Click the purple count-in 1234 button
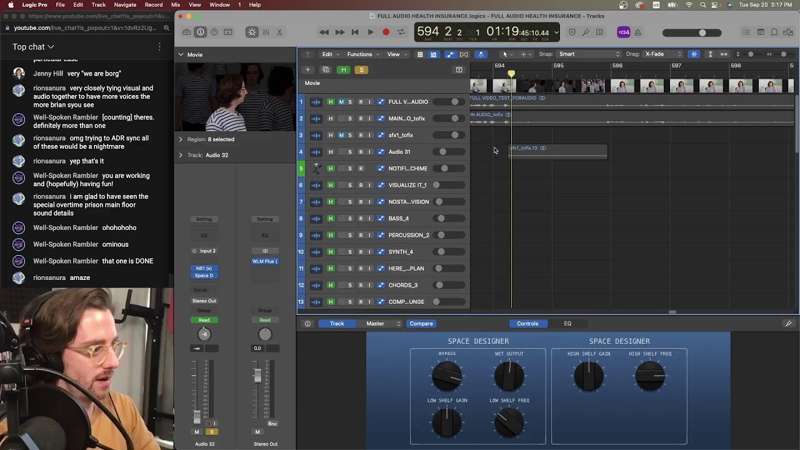Viewport: 800px width, 450px height. click(623, 32)
